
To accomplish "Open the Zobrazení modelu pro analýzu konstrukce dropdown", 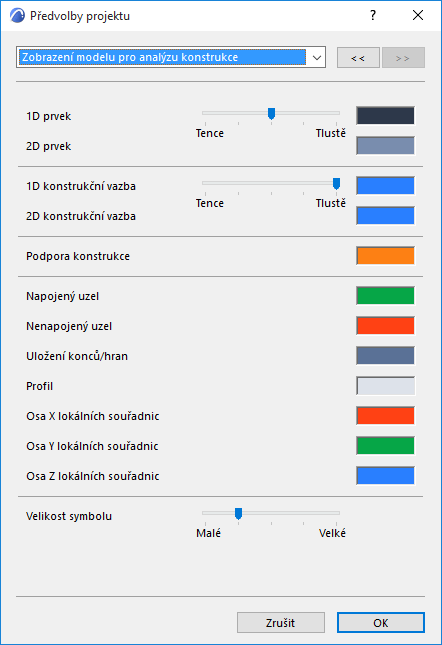I will click(171, 57).
